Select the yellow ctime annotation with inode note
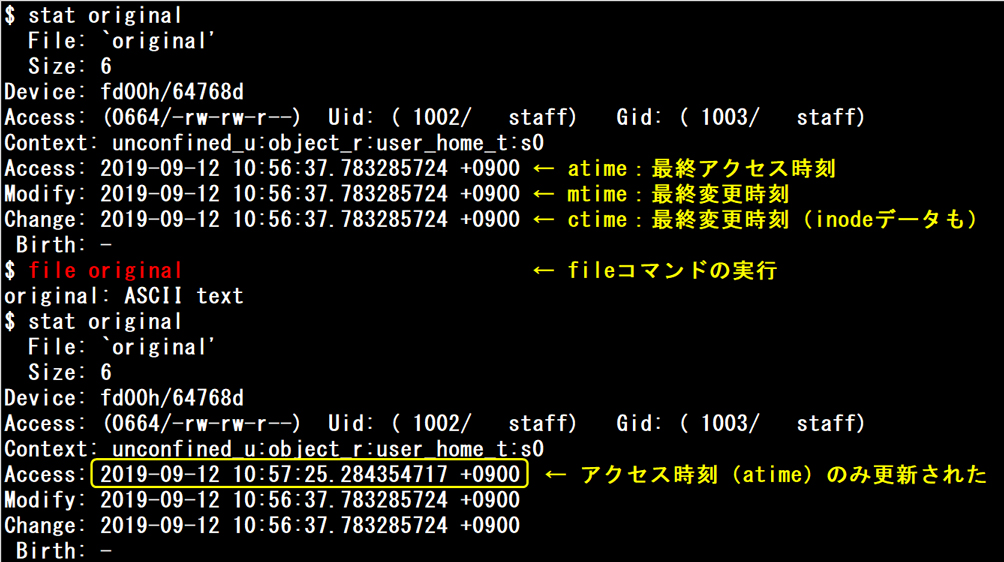The width and height of the screenshot is (1004, 562). [772, 220]
